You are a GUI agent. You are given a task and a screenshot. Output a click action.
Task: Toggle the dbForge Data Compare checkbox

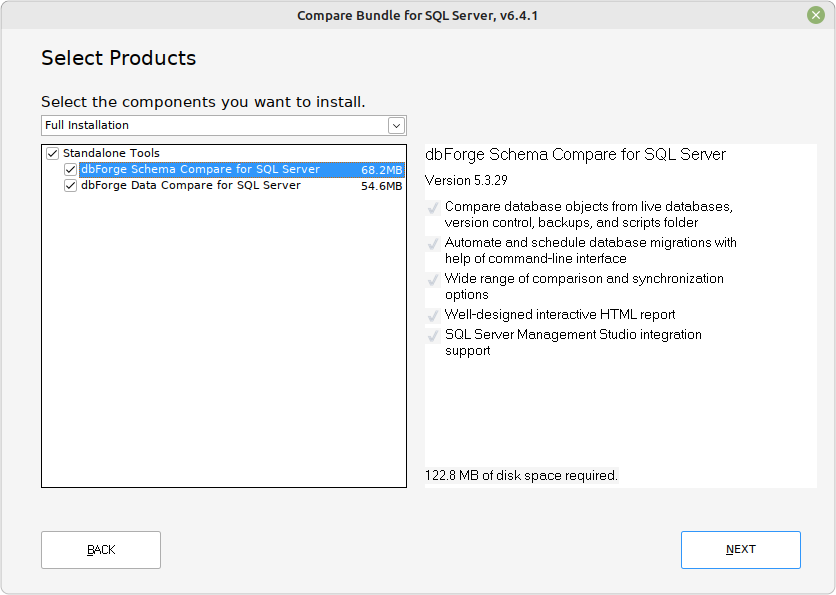coord(70,186)
